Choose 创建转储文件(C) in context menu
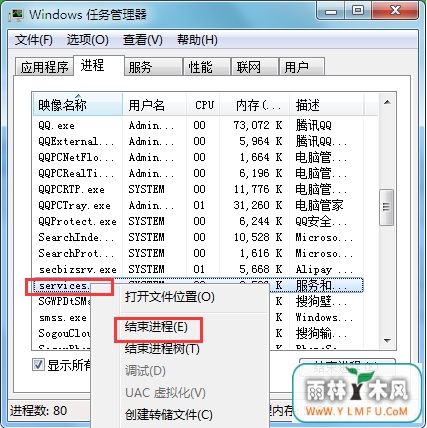The image size is (427, 428). [169, 415]
